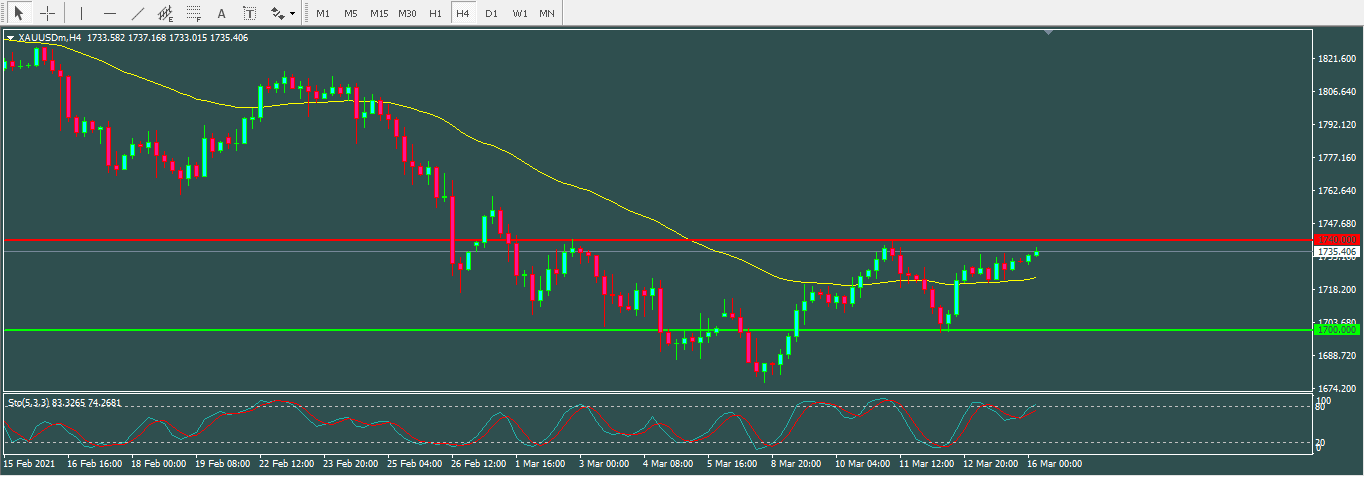
Task: Collapse the XAUUSDm chart title triangle
Action: 11,38
